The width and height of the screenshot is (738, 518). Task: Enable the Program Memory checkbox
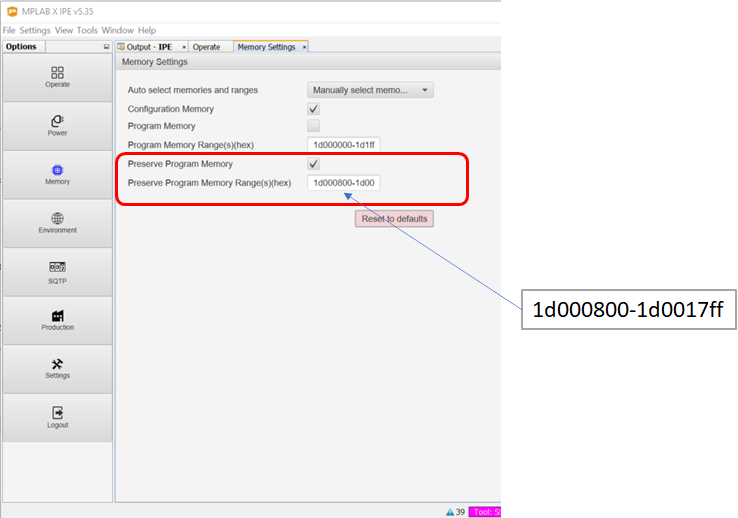313,126
